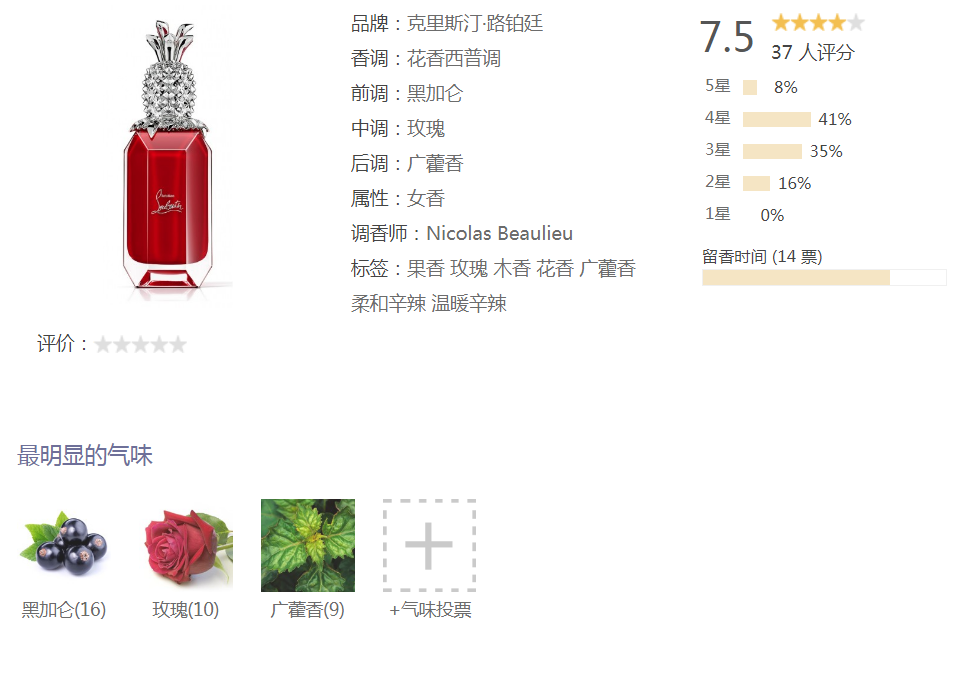Open fragrance family 花香西普调 link
The height and width of the screenshot is (677, 956).
454,59
